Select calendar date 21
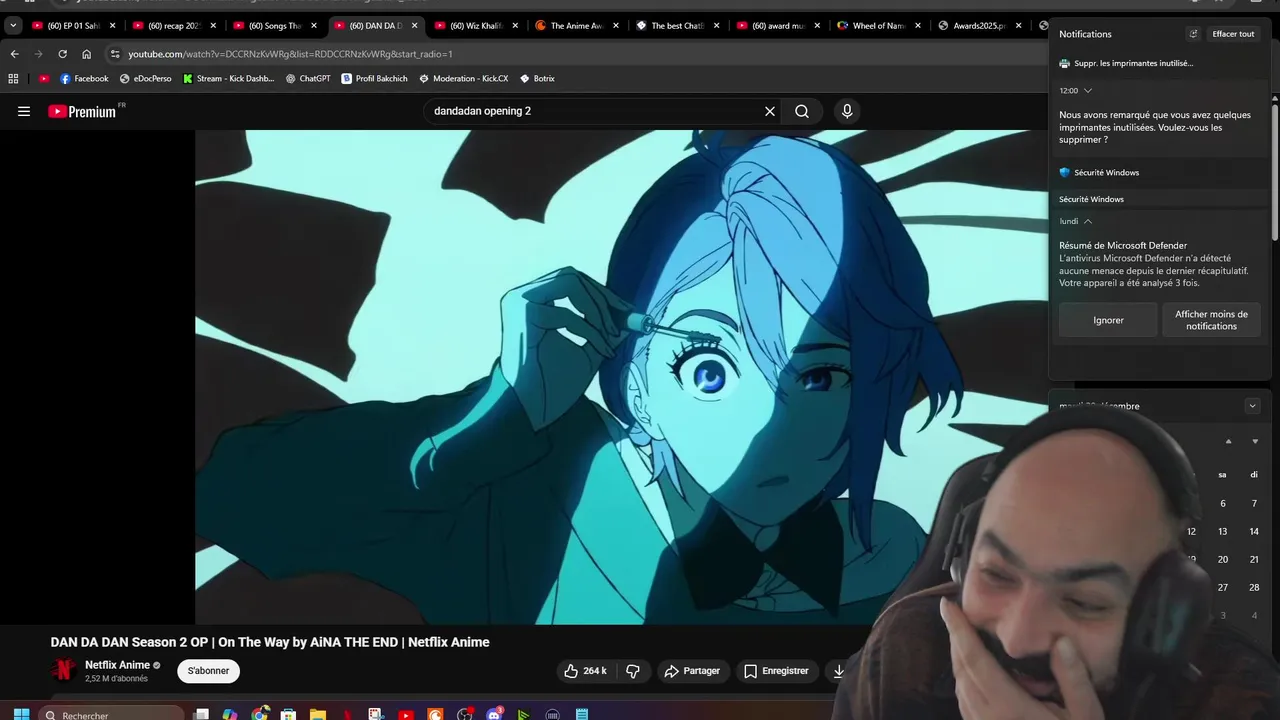 point(1254,559)
